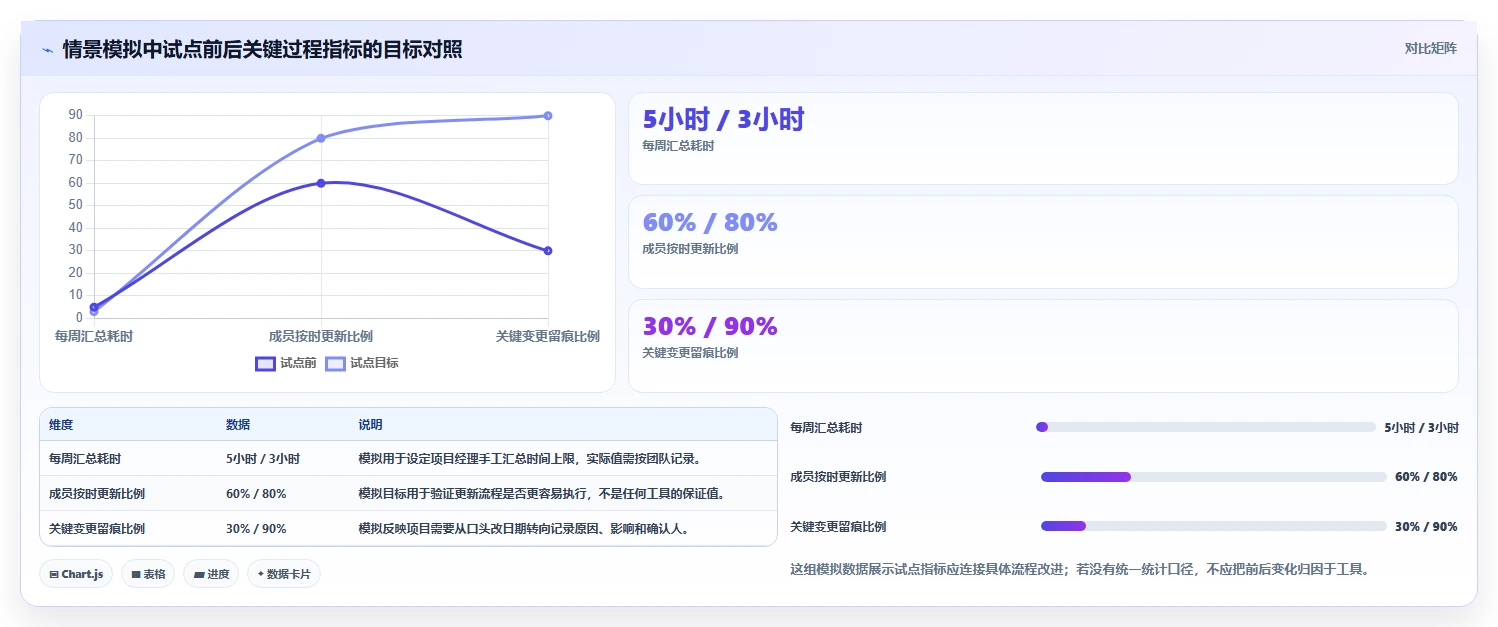1498x627 pixels.
Task: Click the 成员按时更新比例 label left of its progress bar
Action: click(838, 477)
